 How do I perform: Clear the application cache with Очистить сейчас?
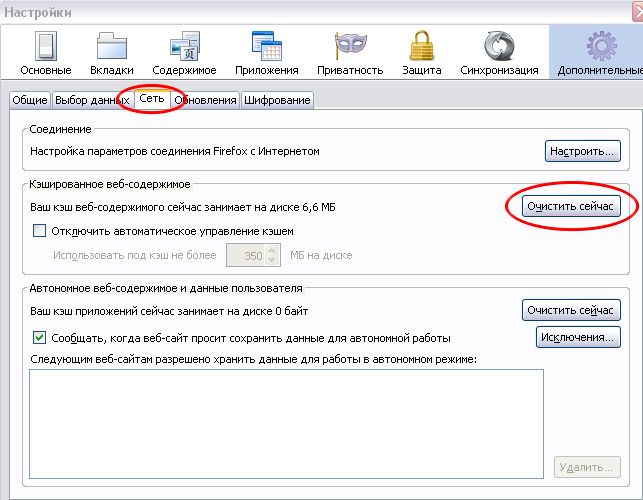pos(571,310)
